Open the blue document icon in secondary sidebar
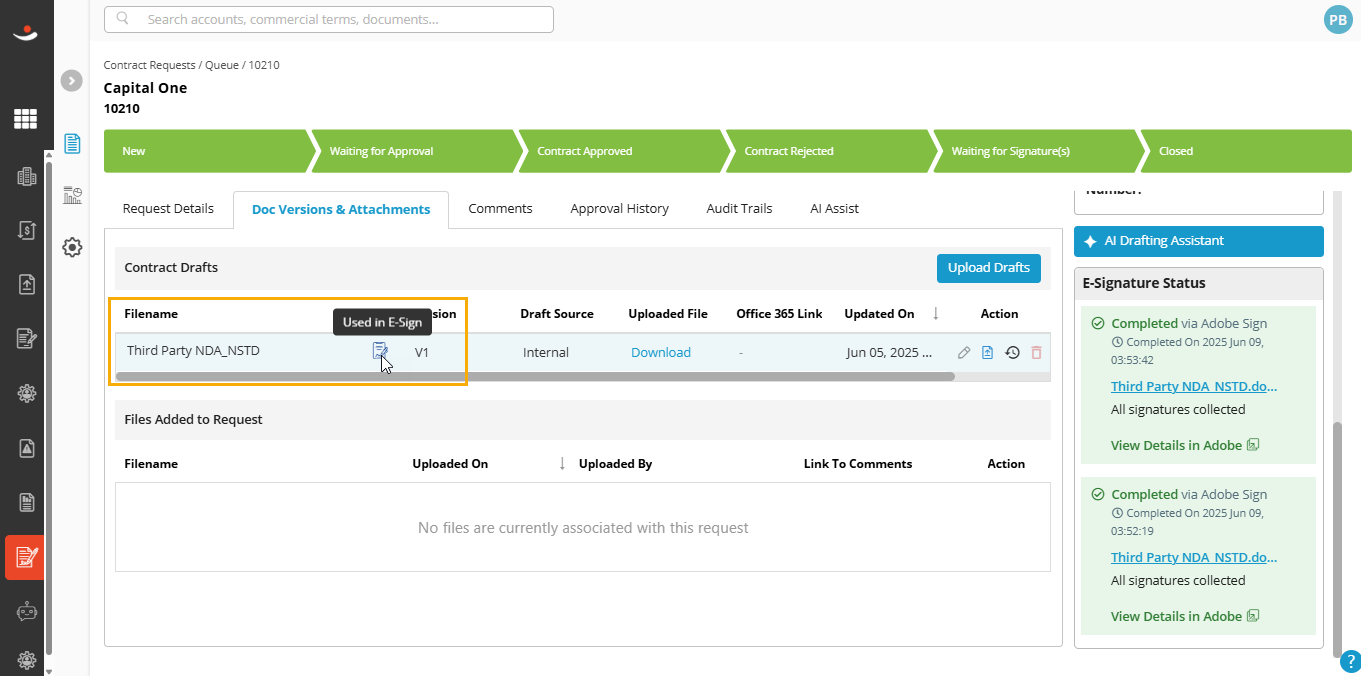 [72, 143]
